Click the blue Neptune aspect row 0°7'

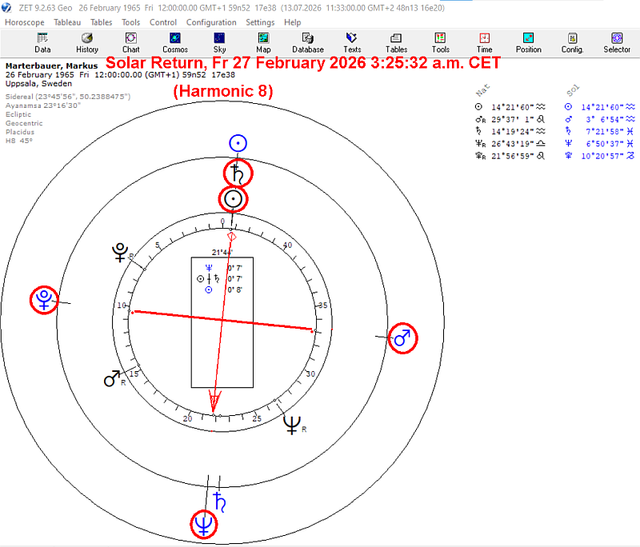223,268
